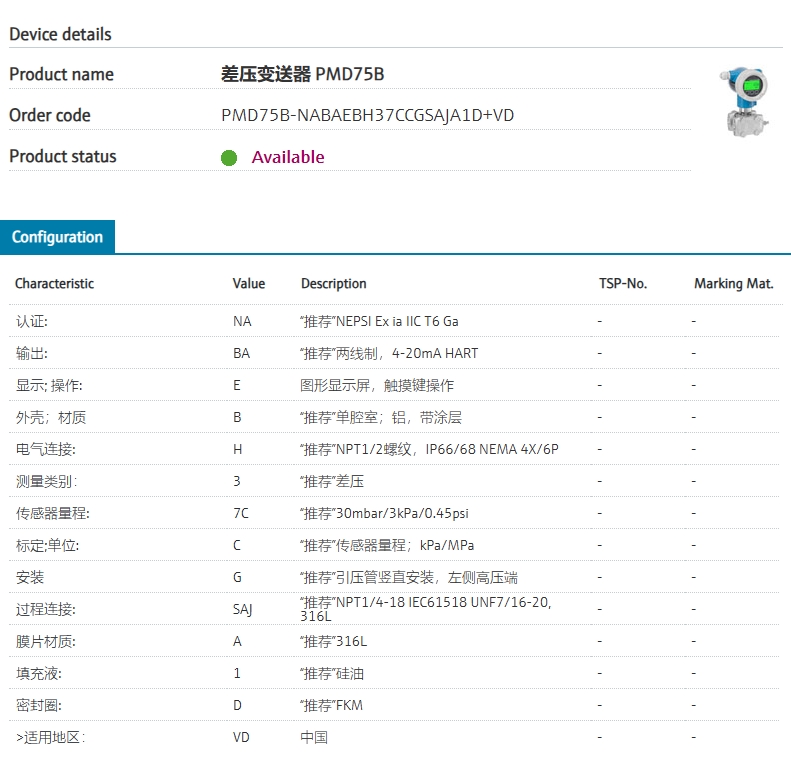
Task: Click the Product name field label
Action: point(62,74)
